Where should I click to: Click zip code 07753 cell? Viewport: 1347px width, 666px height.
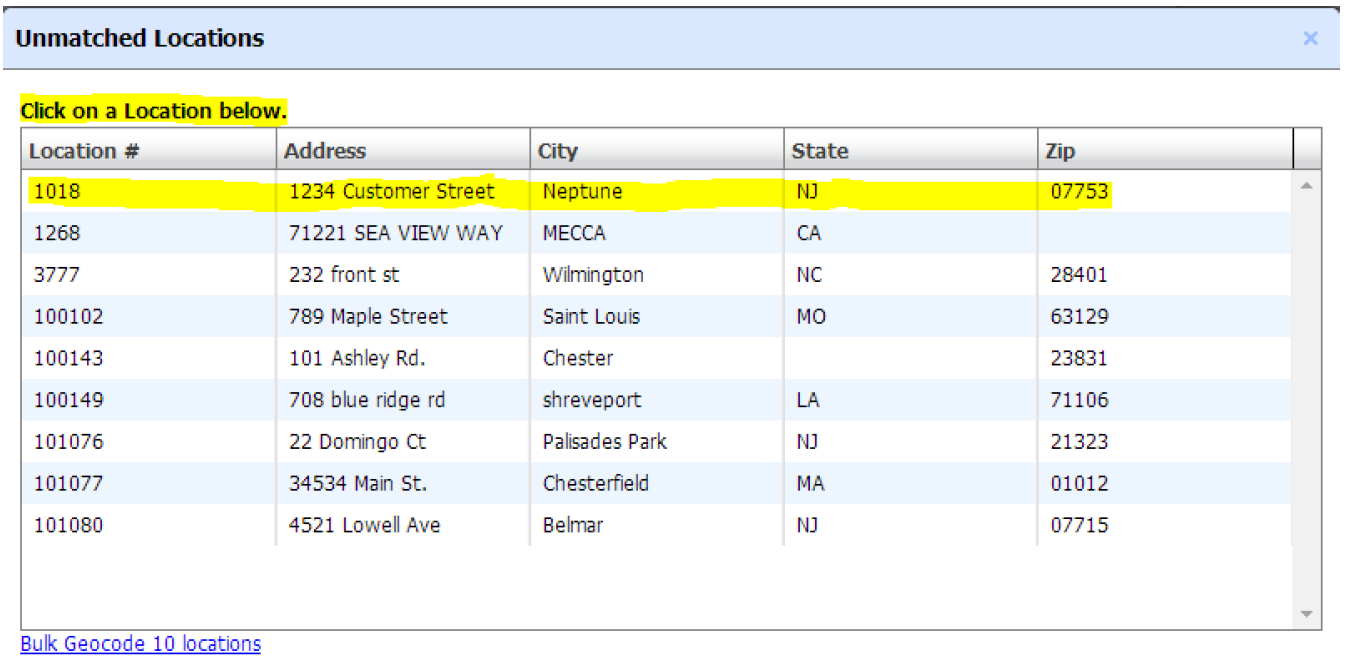point(1079,191)
